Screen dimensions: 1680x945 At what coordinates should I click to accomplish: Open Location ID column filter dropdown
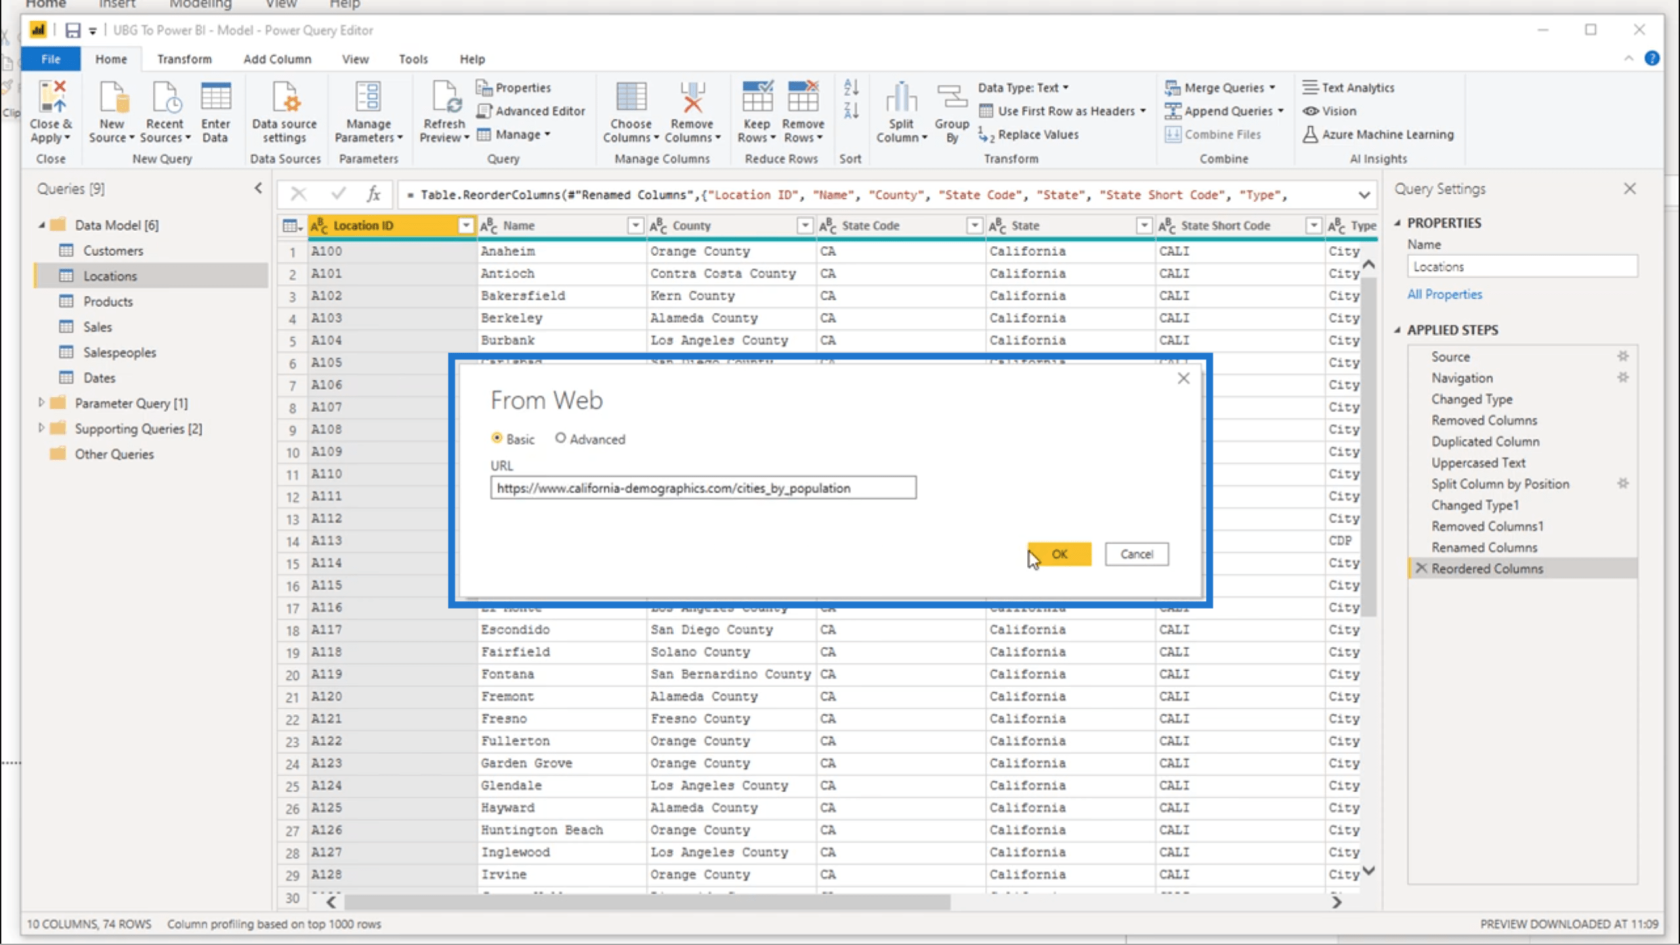click(465, 226)
